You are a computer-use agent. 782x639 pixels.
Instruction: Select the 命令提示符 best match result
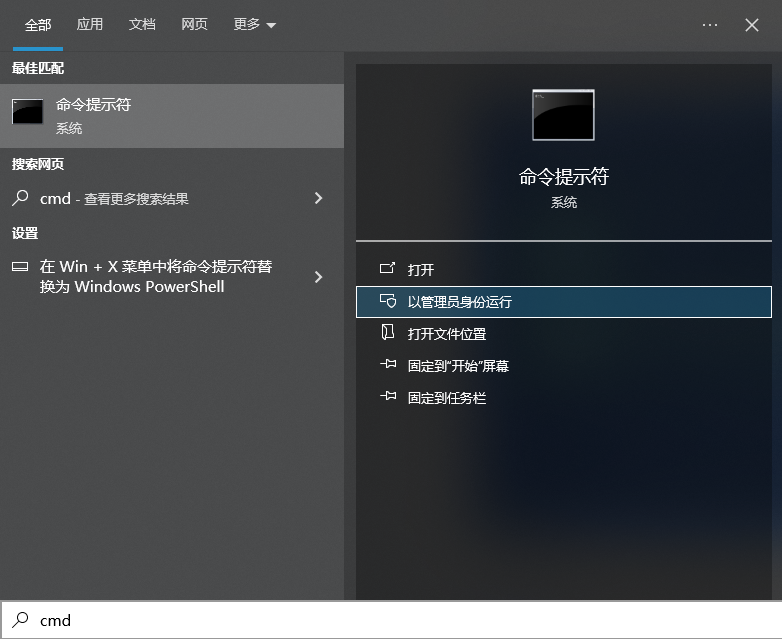coord(172,116)
